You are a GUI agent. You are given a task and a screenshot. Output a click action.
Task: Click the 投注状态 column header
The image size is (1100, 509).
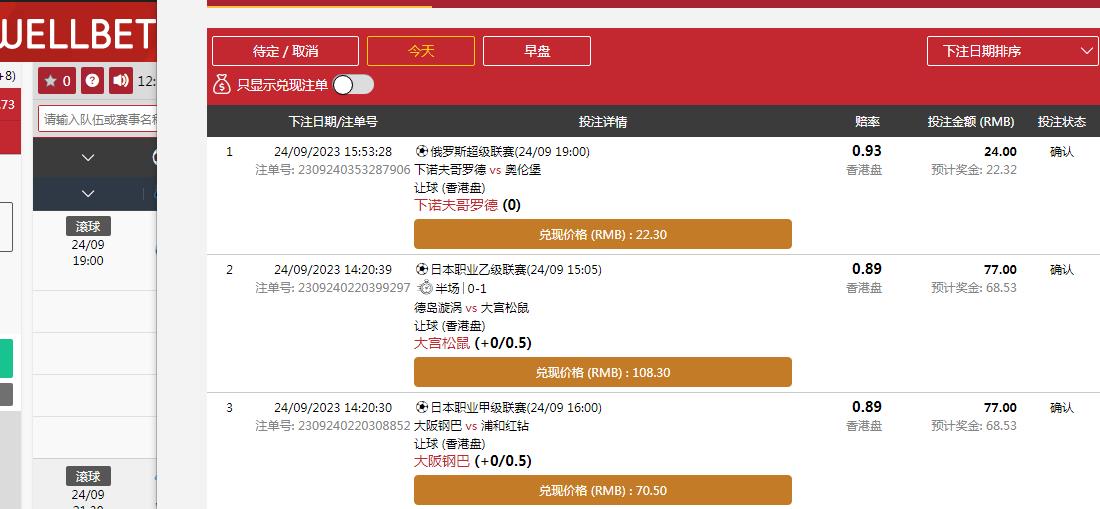[x=1062, y=121]
